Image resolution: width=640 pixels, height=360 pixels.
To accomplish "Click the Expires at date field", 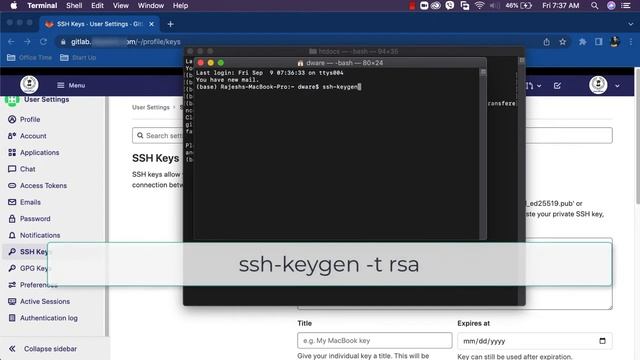I will (x=535, y=341).
